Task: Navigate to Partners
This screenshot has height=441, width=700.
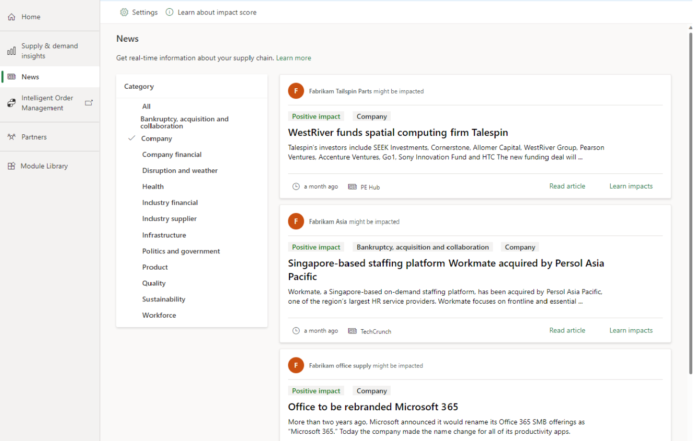Action: 34,137
